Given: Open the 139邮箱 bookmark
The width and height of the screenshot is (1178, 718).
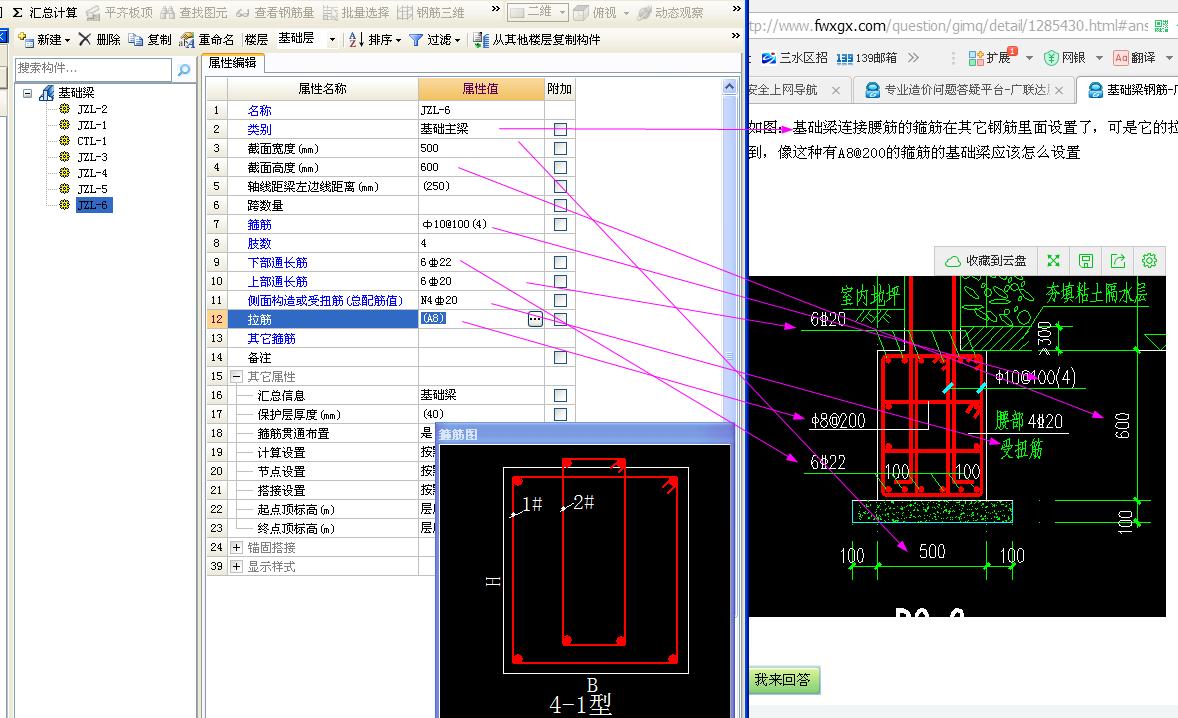Looking at the screenshot, I should tap(866, 58).
